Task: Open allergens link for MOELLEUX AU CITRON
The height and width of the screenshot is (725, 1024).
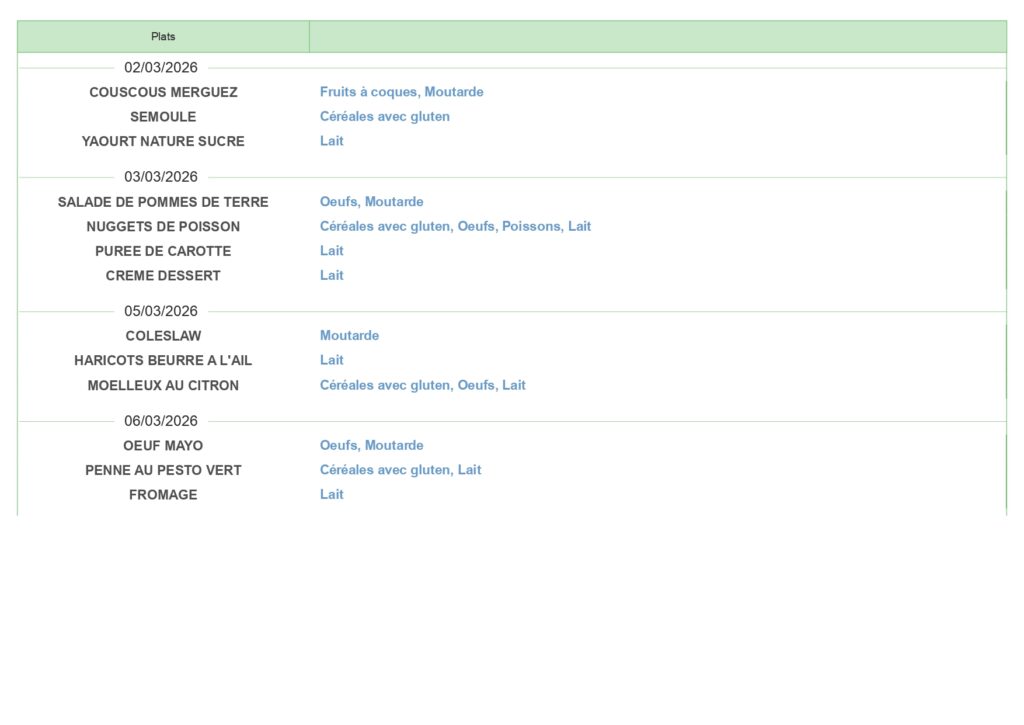Action: click(422, 385)
